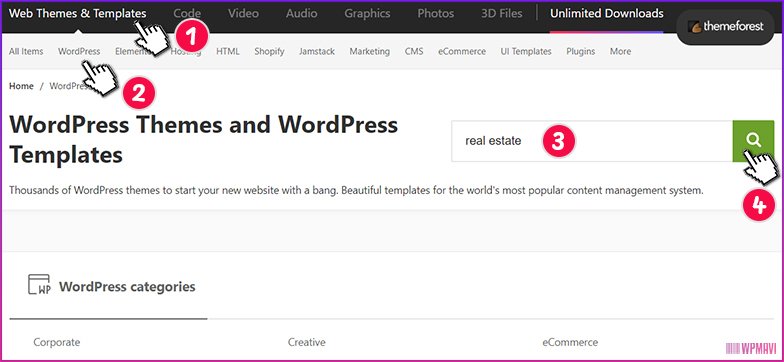Click the green search magnifier button
This screenshot has width=784, height=362.
(x=753, y=141)
